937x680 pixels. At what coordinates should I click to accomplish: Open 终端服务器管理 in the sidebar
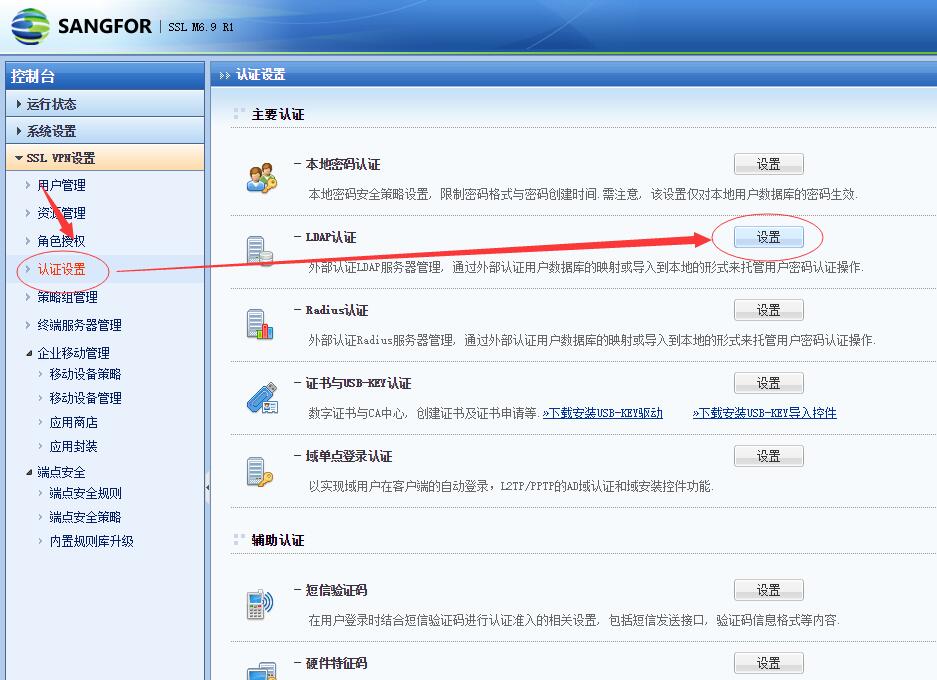click(79, 325)
